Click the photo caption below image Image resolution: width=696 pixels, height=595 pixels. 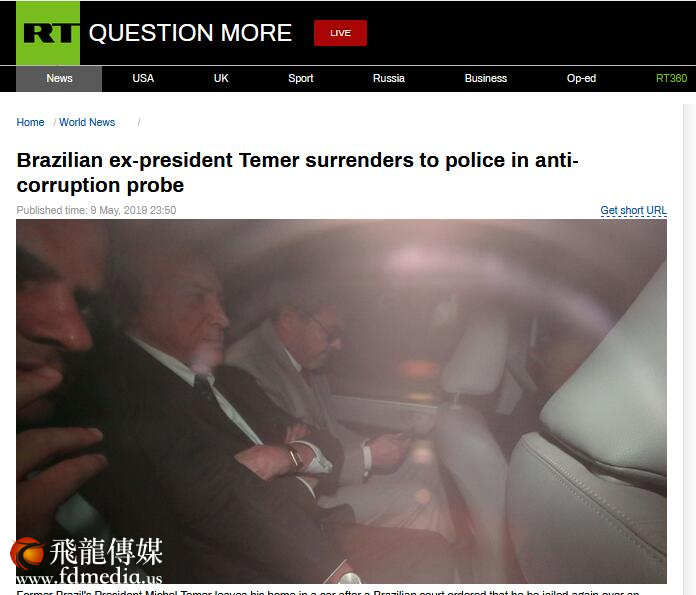point(328,592)
